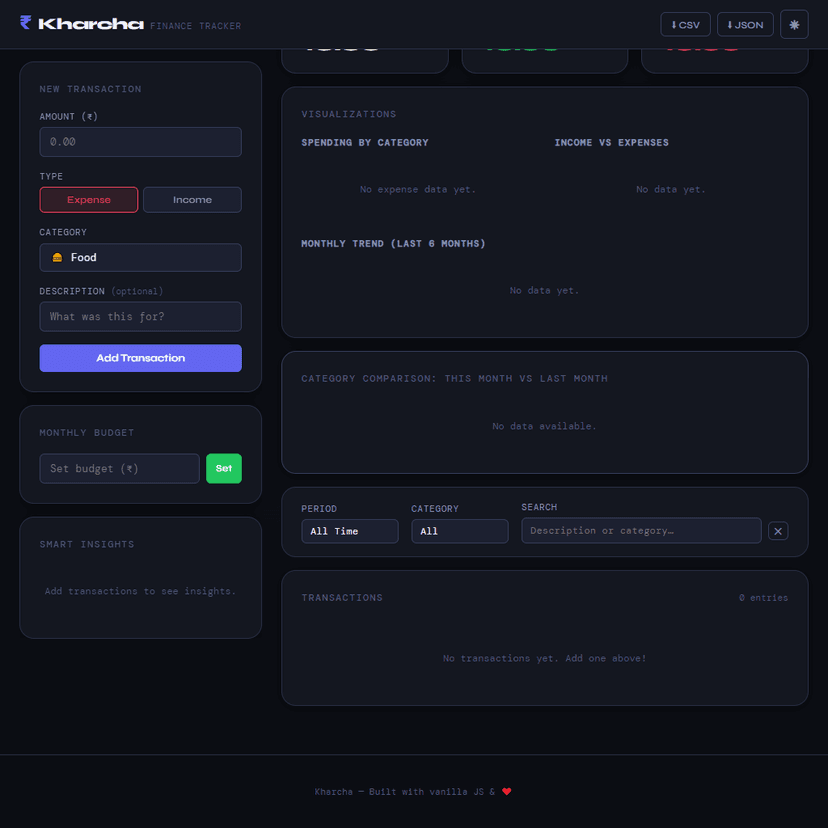Focus the search description or category field

640,531
